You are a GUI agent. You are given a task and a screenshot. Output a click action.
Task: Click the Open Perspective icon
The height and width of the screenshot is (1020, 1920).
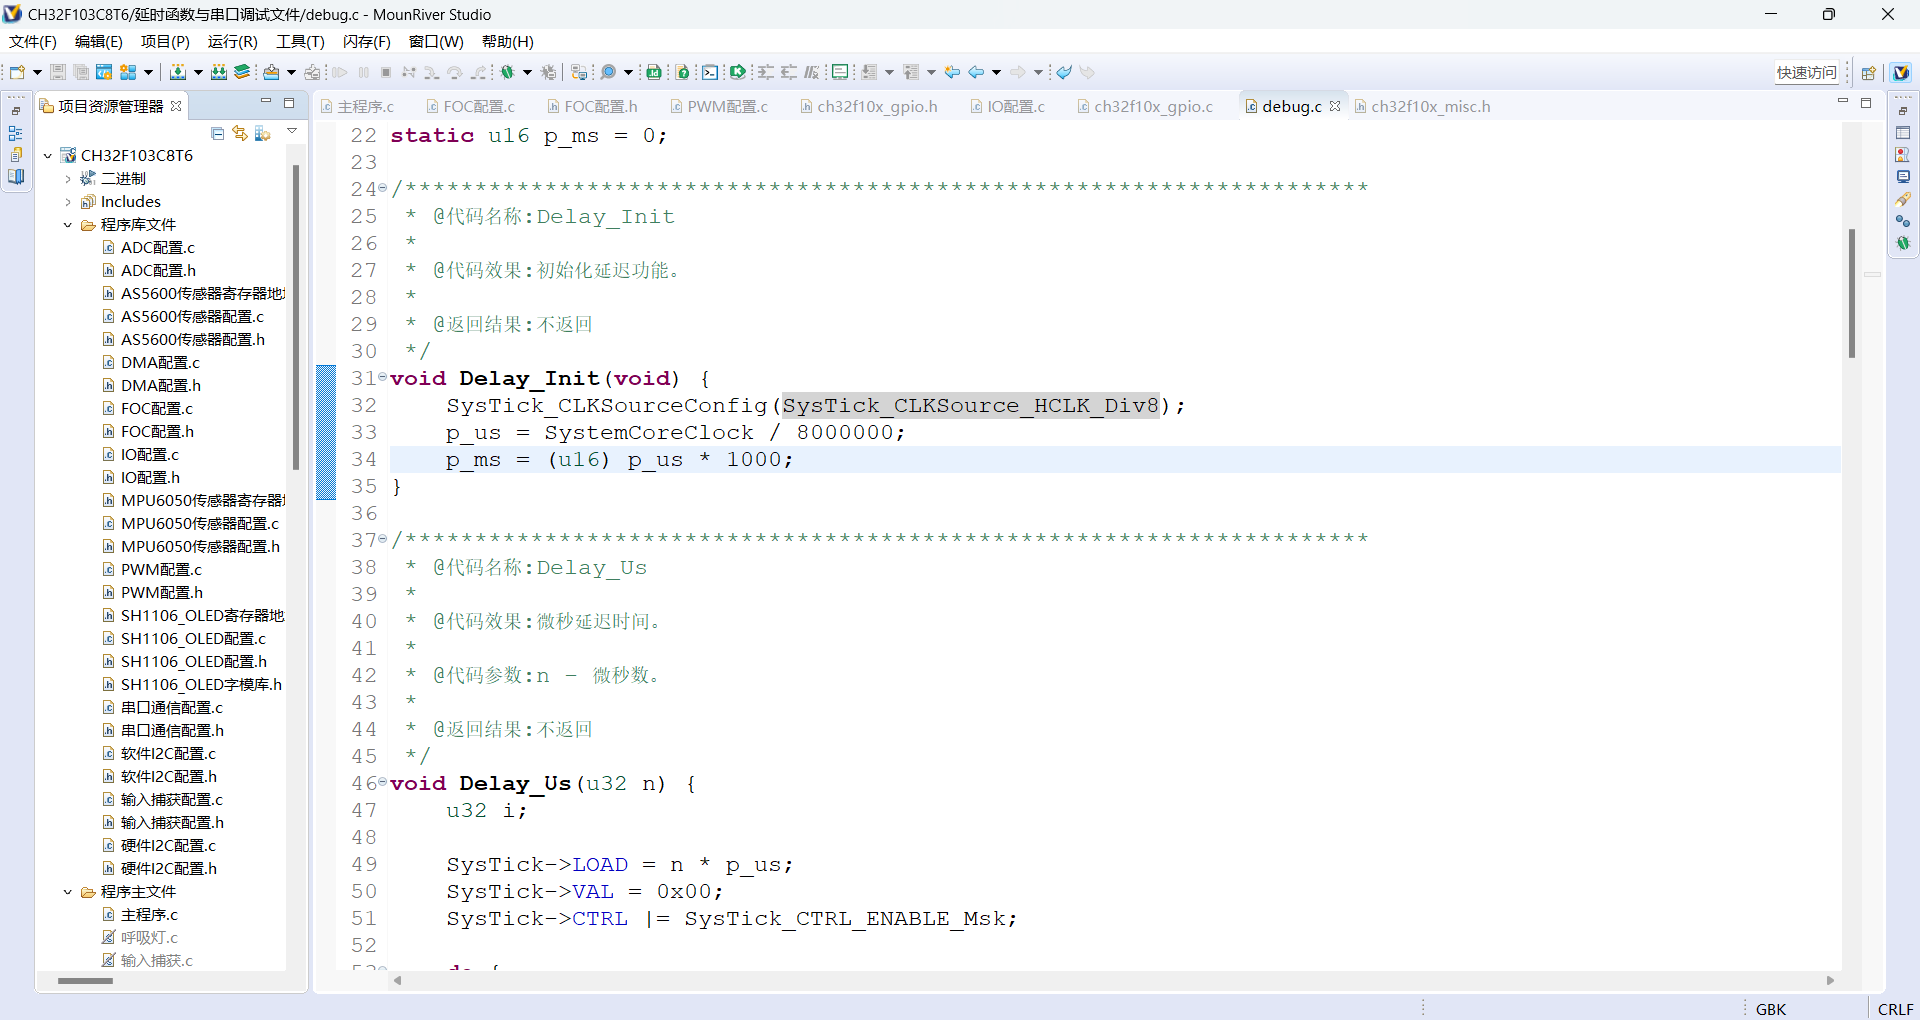click(1869, 72)
